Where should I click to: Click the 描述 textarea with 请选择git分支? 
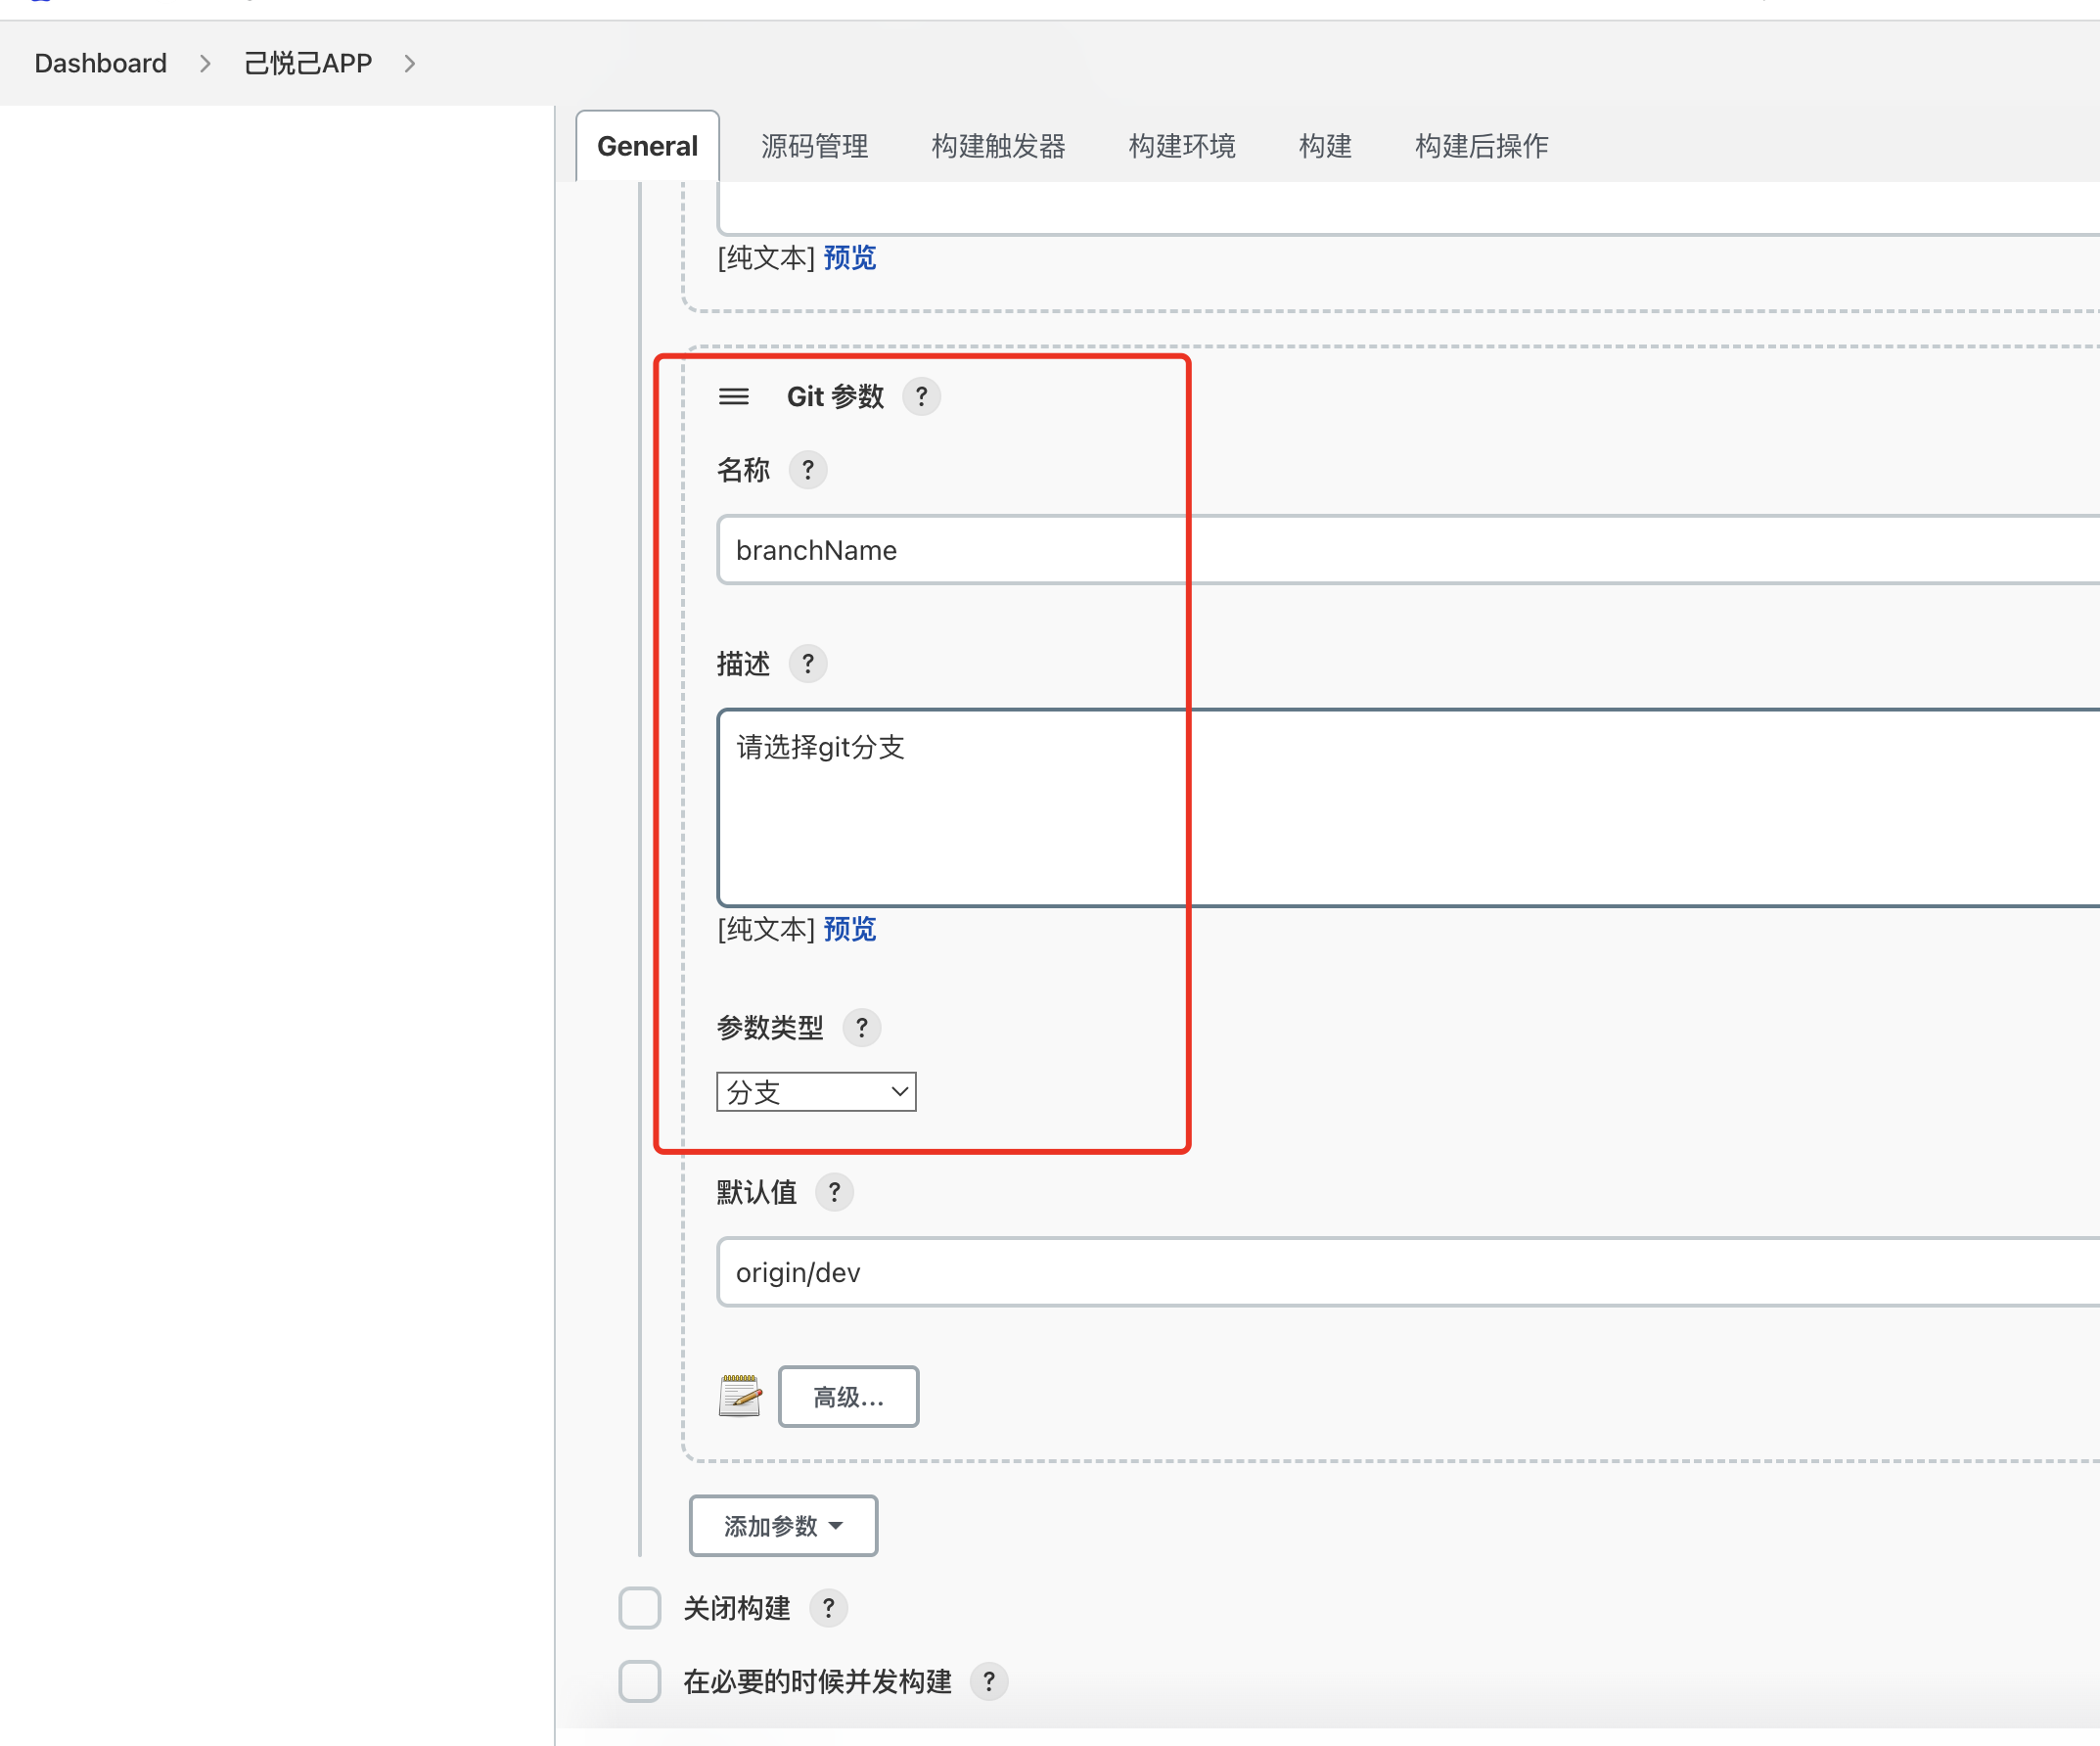click(1408, 808)
